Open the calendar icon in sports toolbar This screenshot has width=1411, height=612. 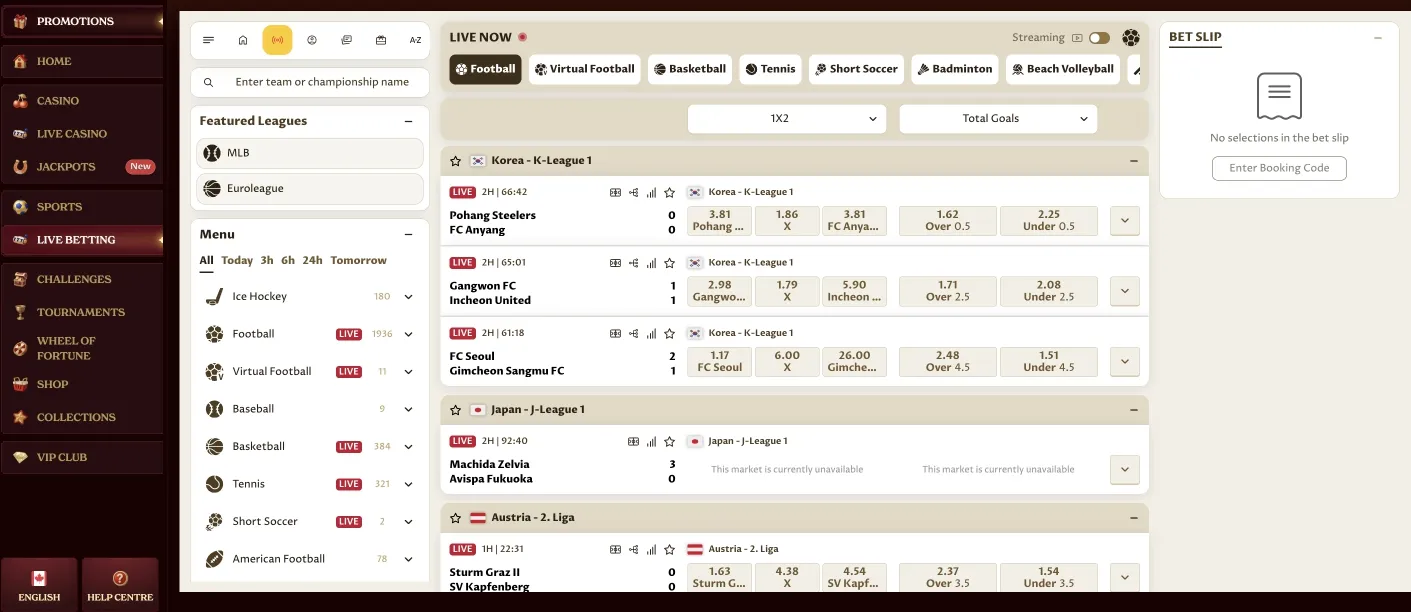point(381,40)
